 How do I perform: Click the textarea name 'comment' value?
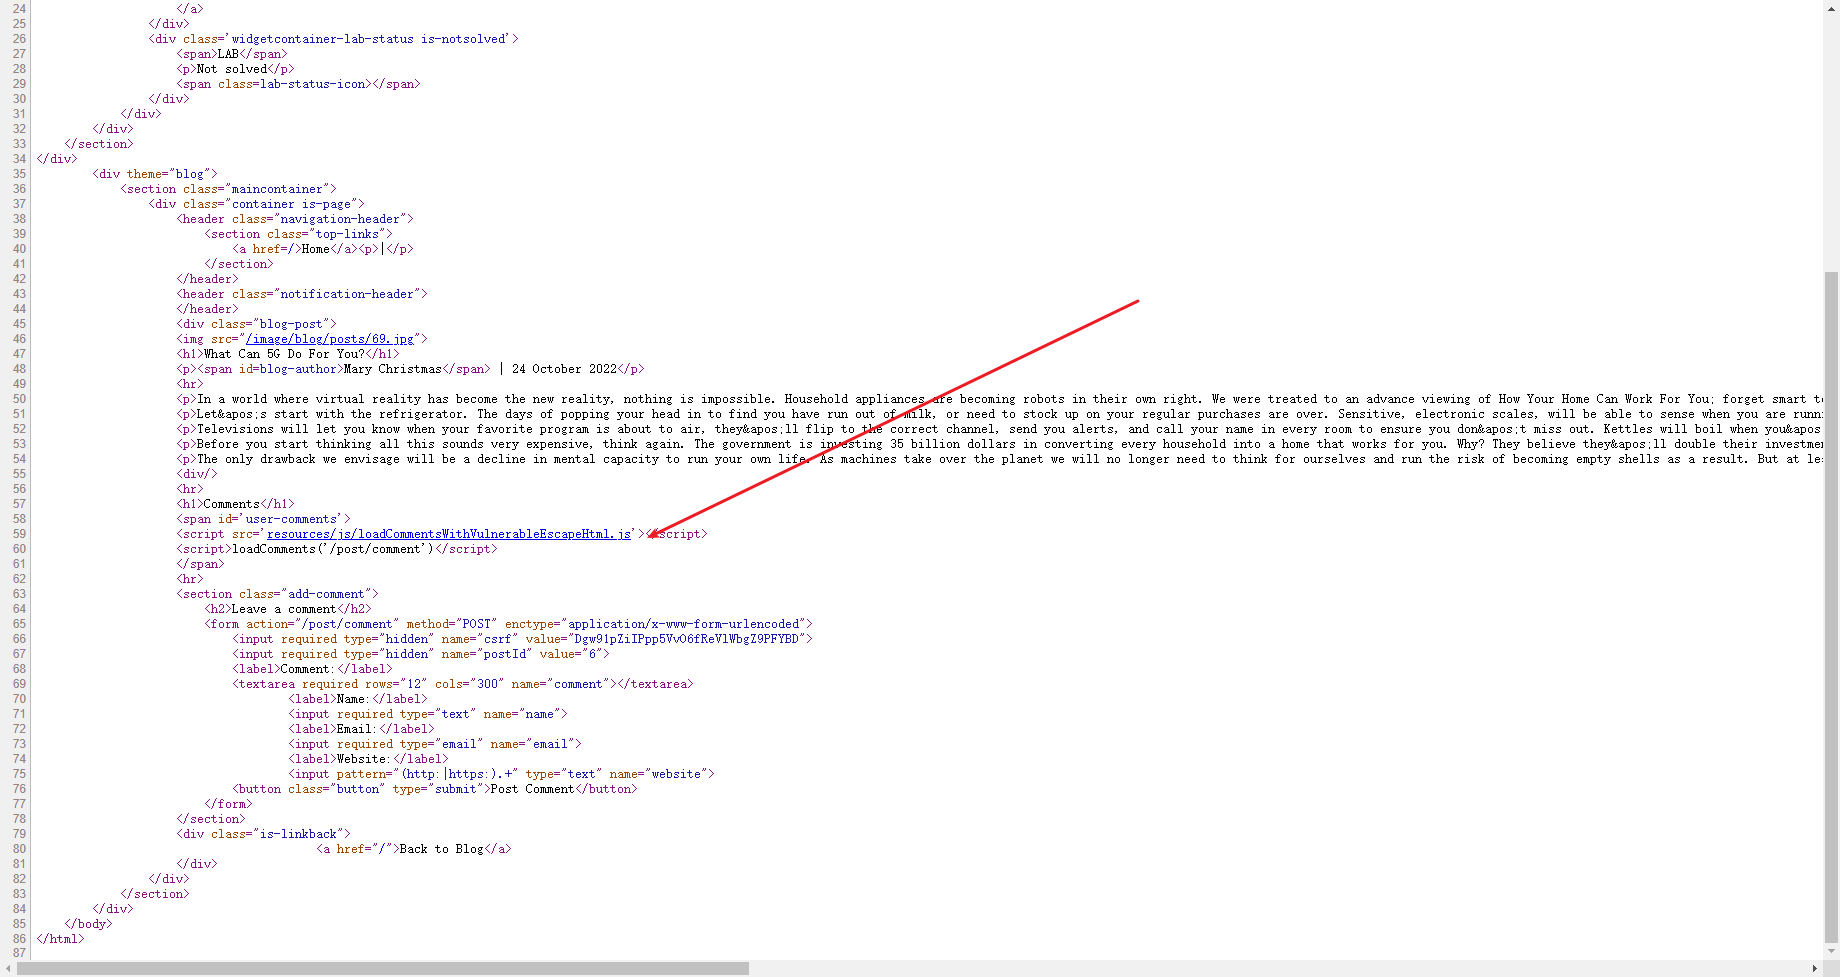click(x=578, y=684)
